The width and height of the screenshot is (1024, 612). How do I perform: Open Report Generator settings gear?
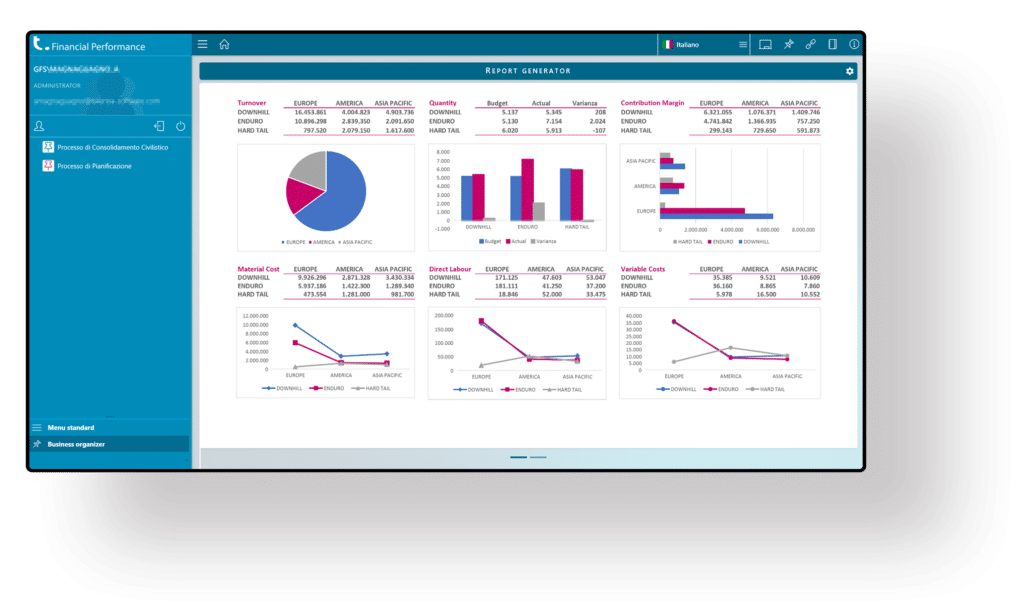pos(850,71)
